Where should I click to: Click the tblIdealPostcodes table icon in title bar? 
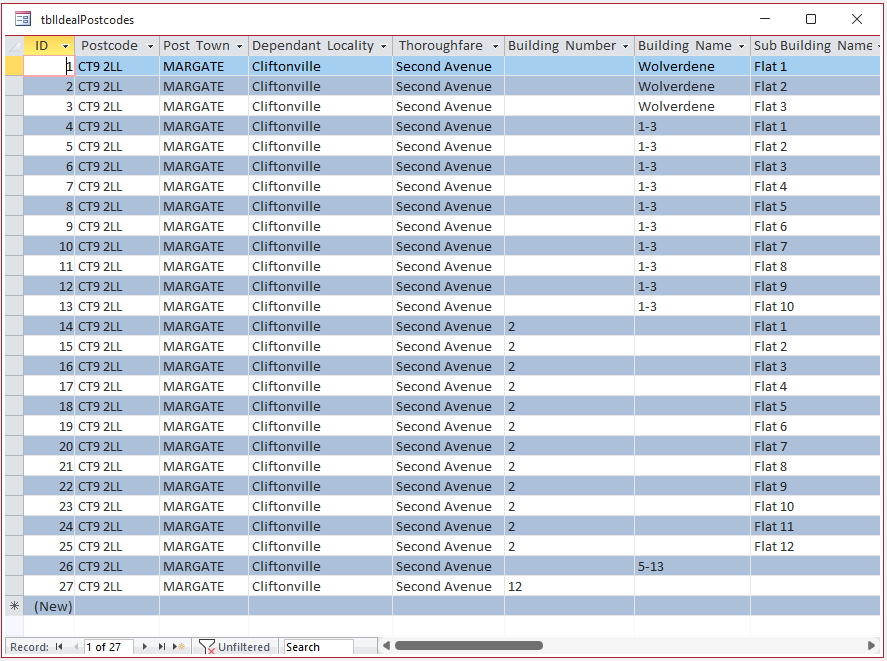pos(23,19)
